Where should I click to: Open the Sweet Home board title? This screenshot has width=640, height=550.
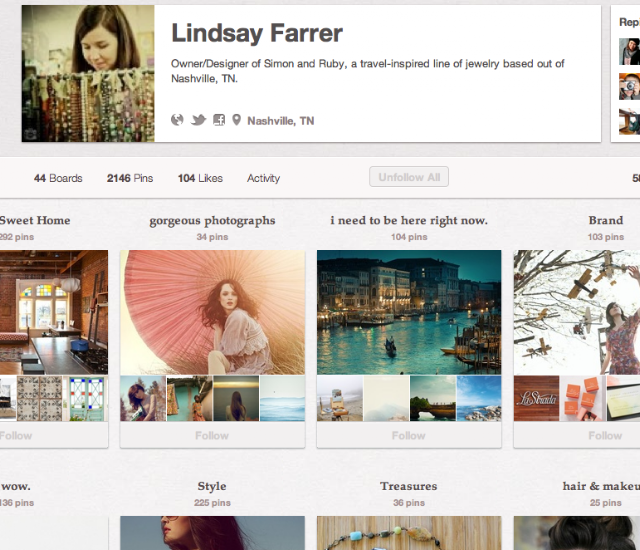pyautogui.click(x=35, y=220)
